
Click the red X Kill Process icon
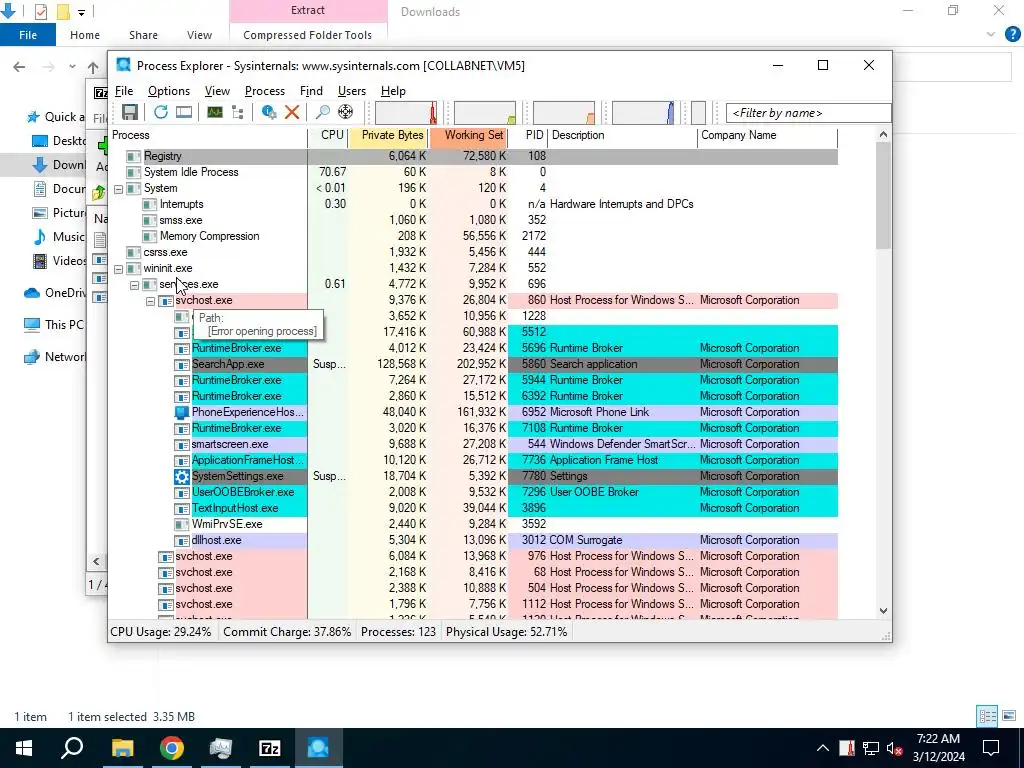[x=292, y=112]
